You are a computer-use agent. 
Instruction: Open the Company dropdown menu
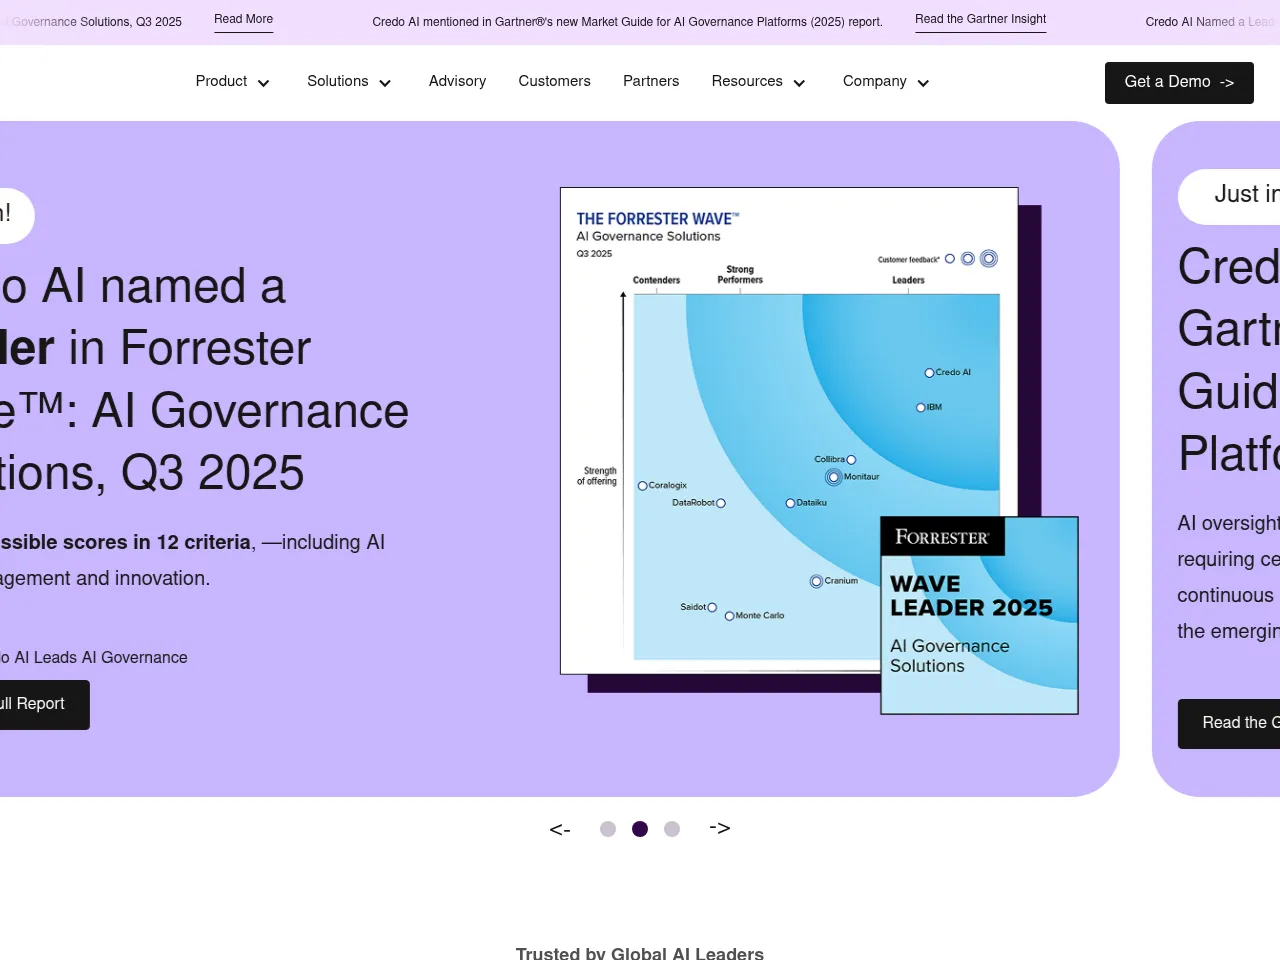pos(886,82)
